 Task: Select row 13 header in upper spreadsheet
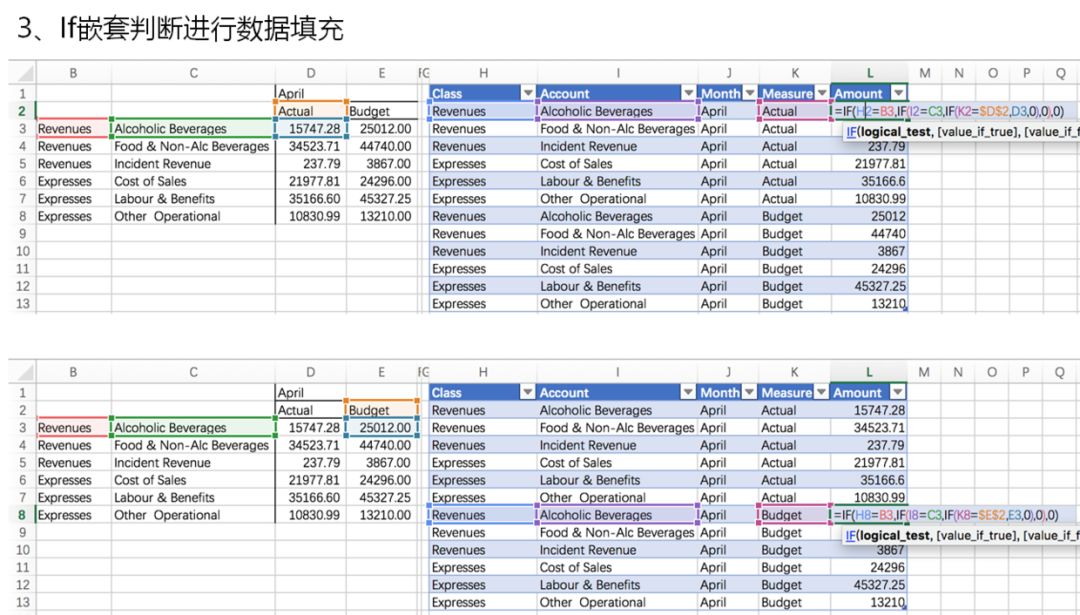[x=23, y=304]
